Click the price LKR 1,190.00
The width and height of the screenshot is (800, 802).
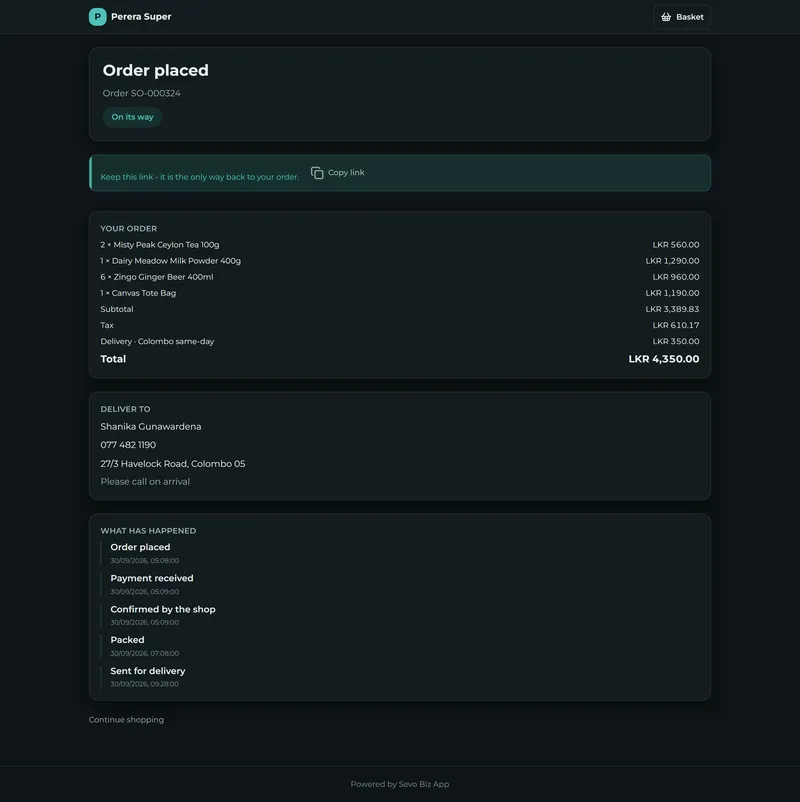(x=672, y=293)
